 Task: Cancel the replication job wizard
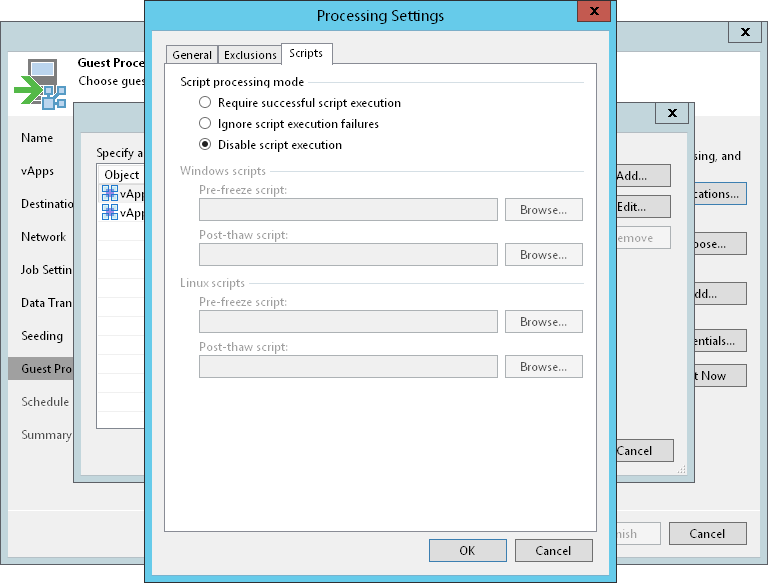tap(708, 534)
